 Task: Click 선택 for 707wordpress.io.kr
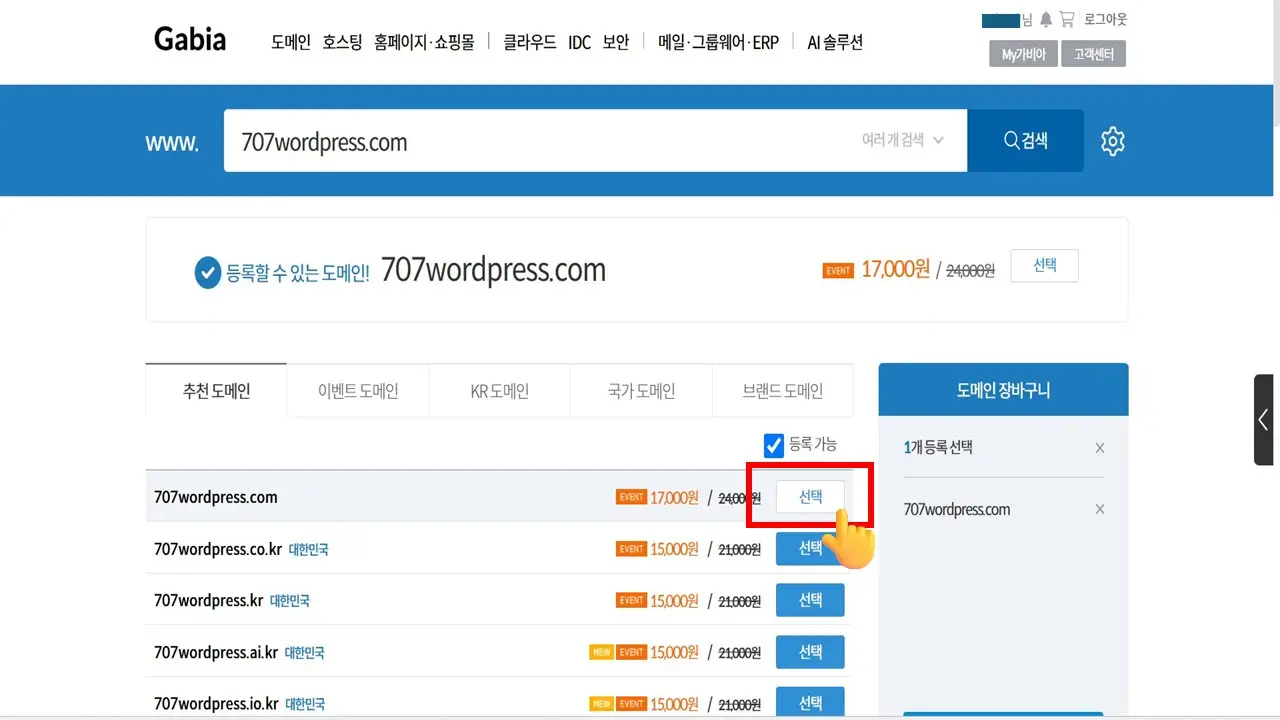pyautogui.click(x=811, y=703)
